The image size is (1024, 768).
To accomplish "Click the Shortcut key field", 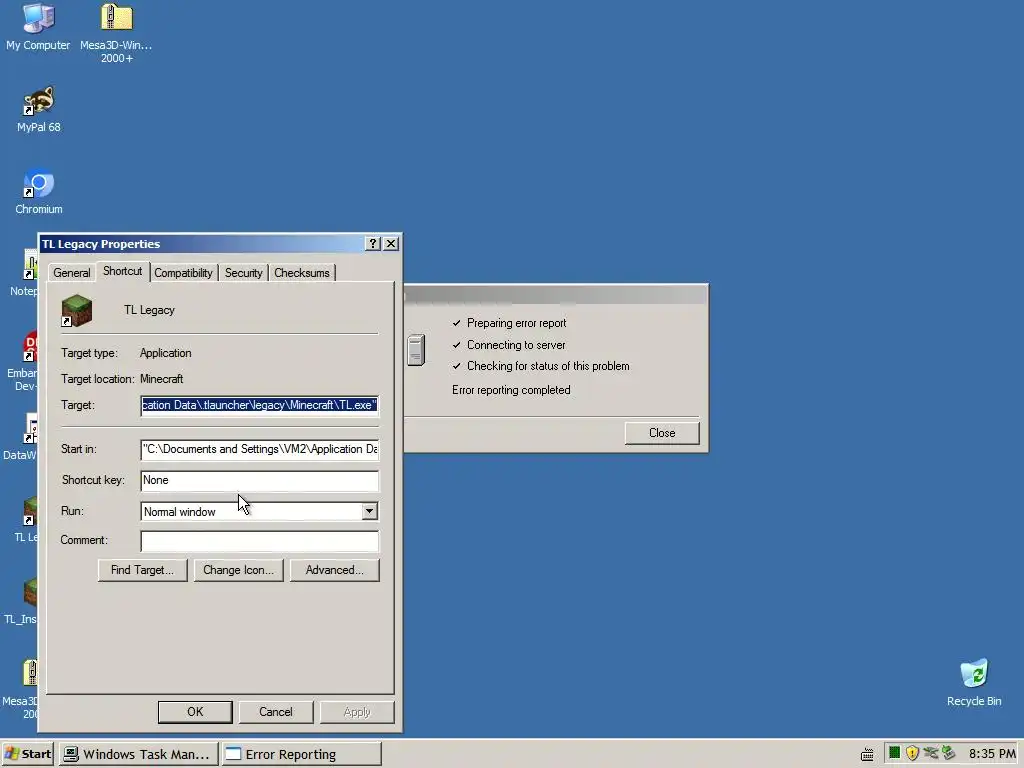I will pyautogui.click(x=259, y=481).
